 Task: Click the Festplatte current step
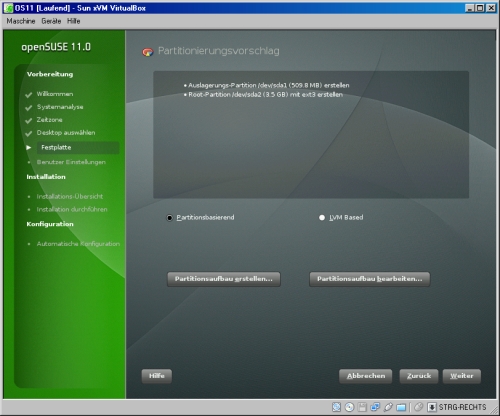[78, 147]
